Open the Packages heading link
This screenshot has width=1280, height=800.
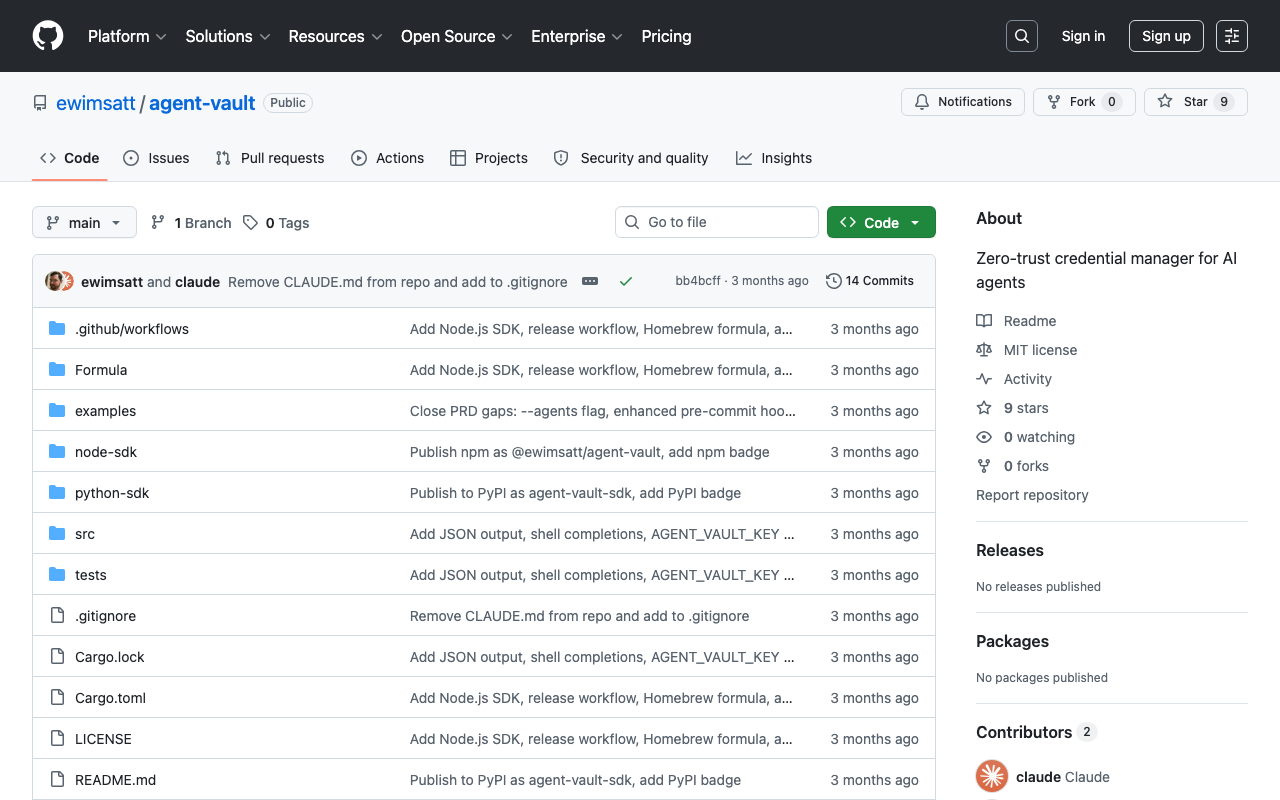(1012, 641)
